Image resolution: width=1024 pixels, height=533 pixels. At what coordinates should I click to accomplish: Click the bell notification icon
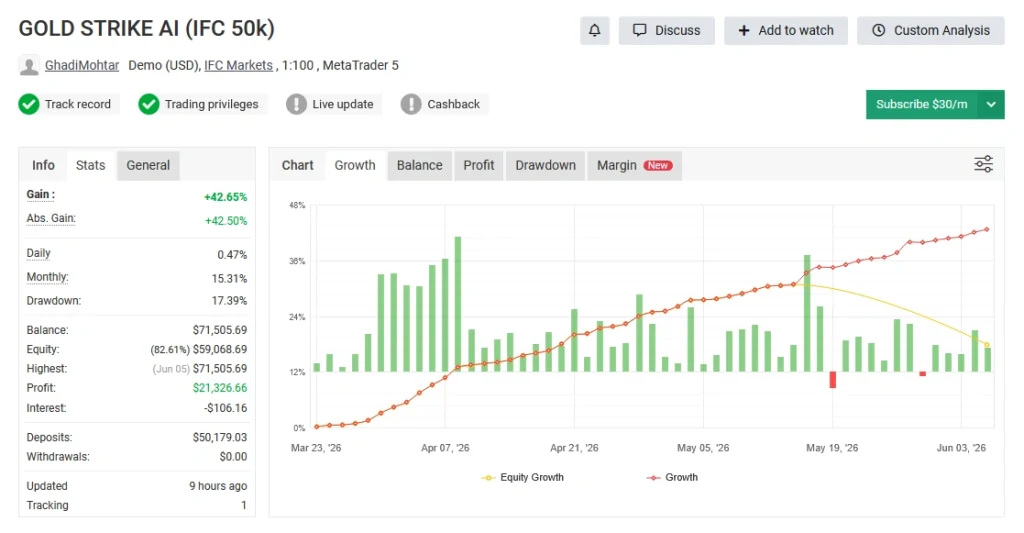tap(594, 31)
